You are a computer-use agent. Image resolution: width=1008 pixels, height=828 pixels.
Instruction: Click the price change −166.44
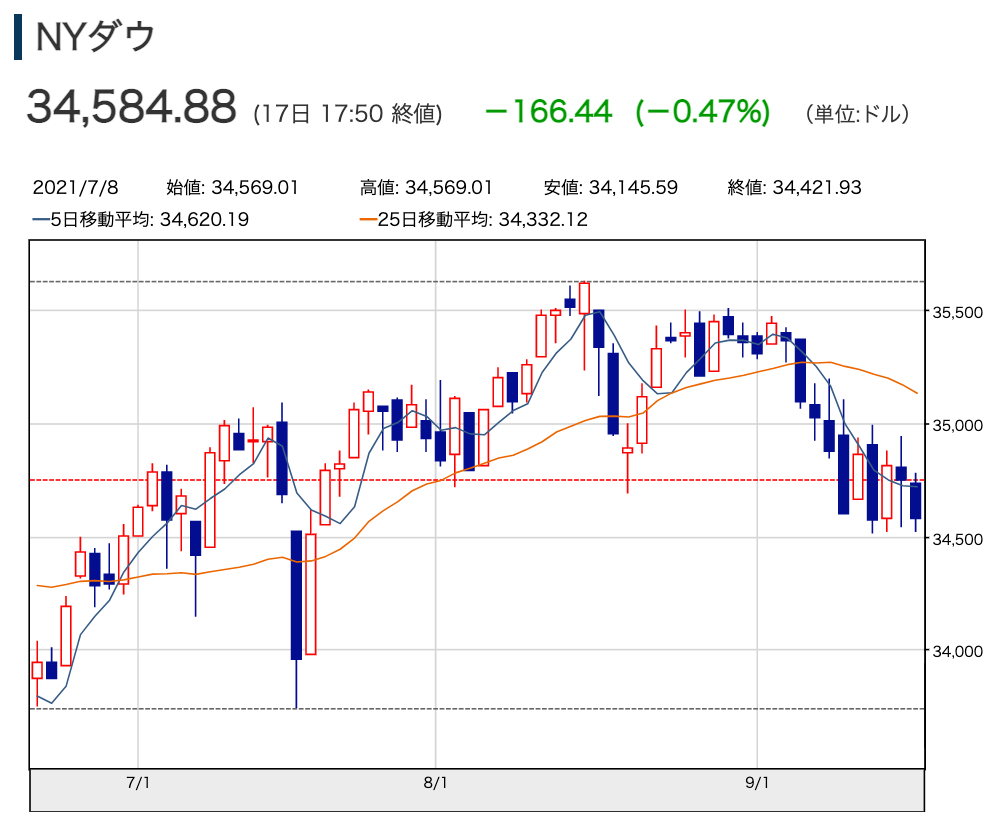pyautogui.click(x=548, y=111)
